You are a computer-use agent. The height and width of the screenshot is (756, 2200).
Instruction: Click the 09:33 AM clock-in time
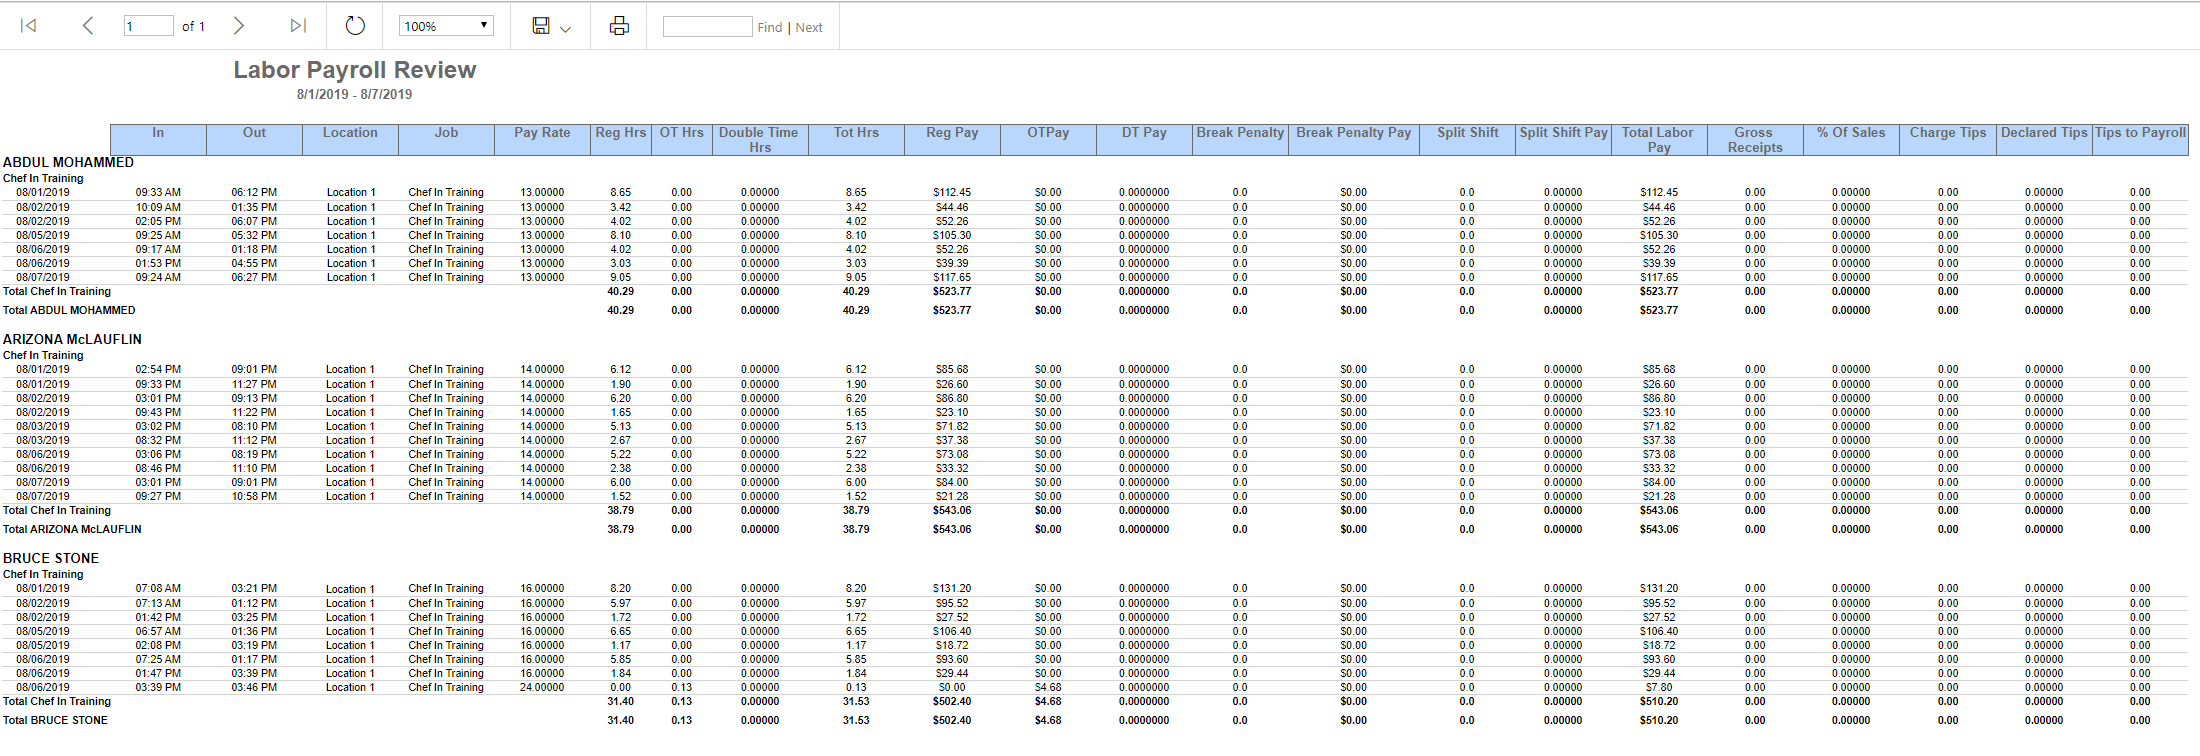[x=158, y=192]
